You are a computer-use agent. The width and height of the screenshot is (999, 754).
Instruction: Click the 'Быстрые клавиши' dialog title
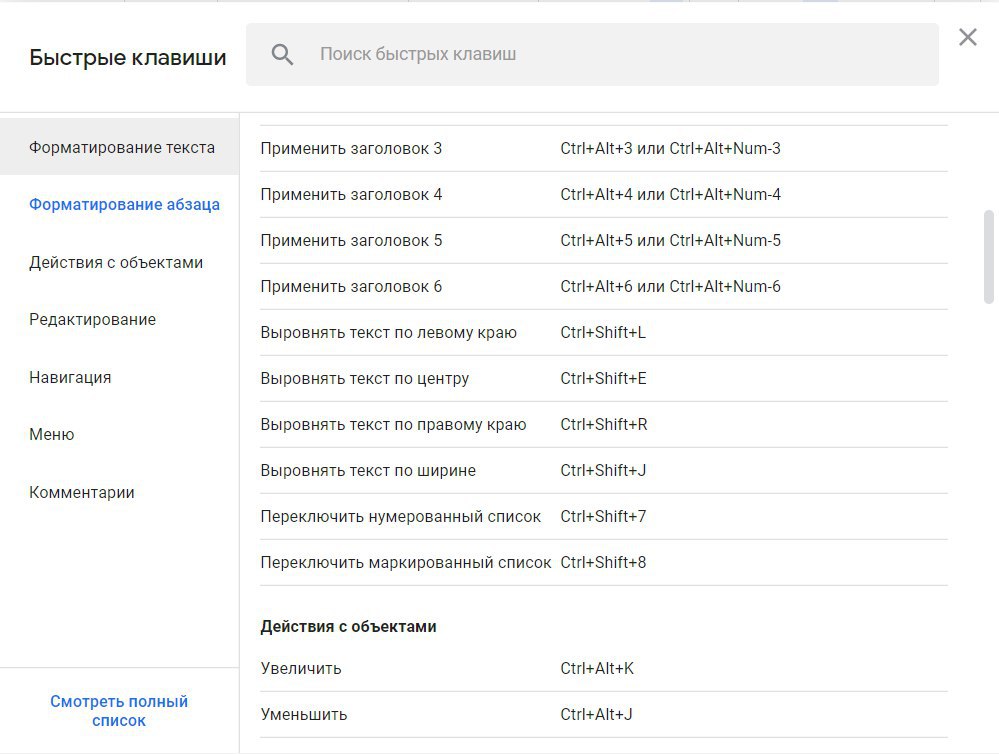pyautogui.click(x=128, y=58)
